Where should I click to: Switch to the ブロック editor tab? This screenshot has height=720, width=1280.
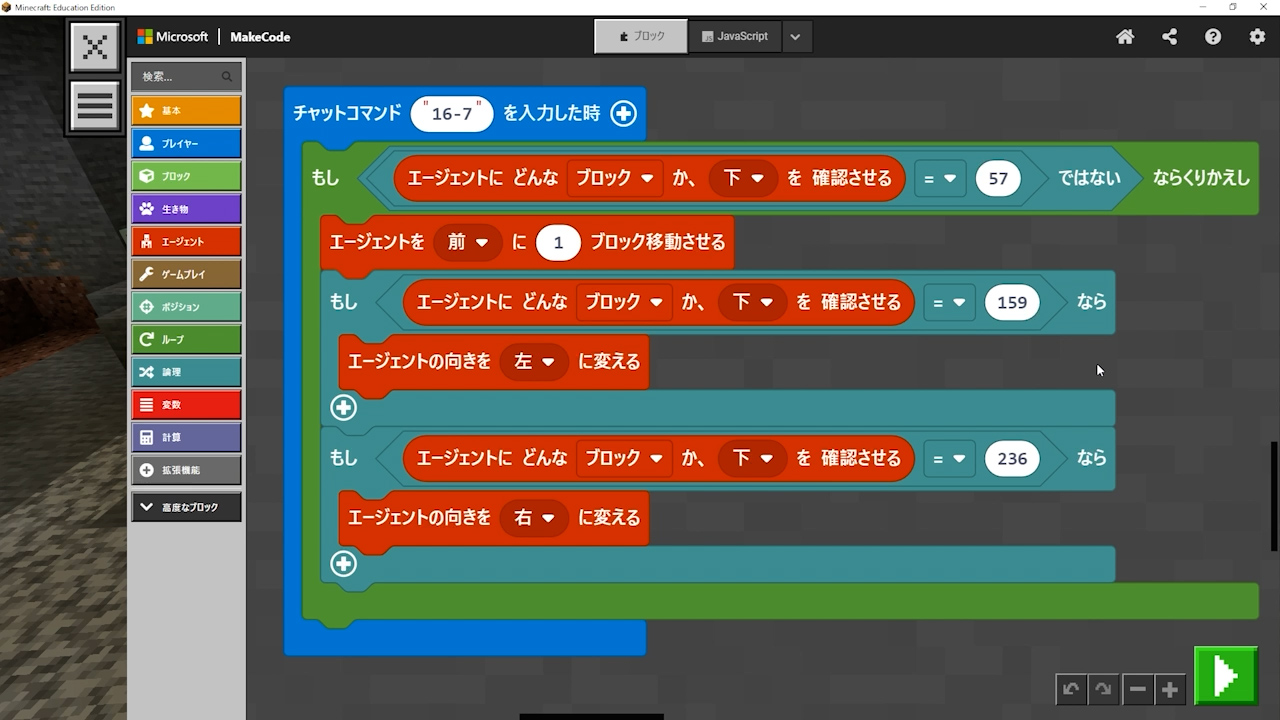[641, 36]
